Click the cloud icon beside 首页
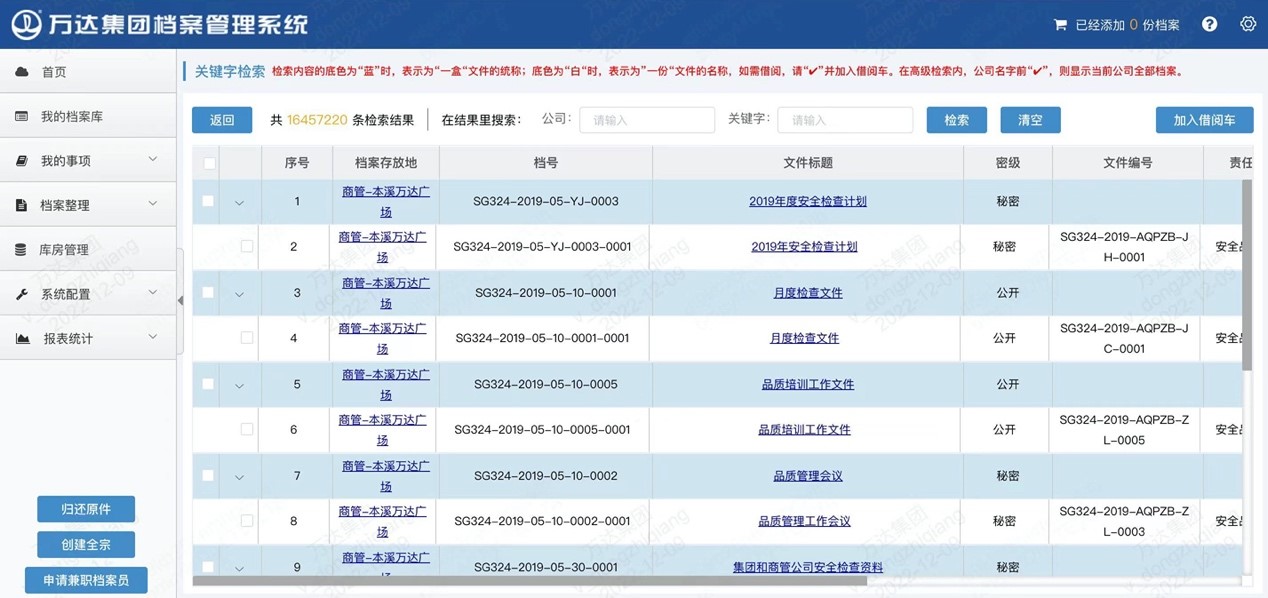Image resolution: width=1268 pixels, height=598 pixels. pos(21,72)
